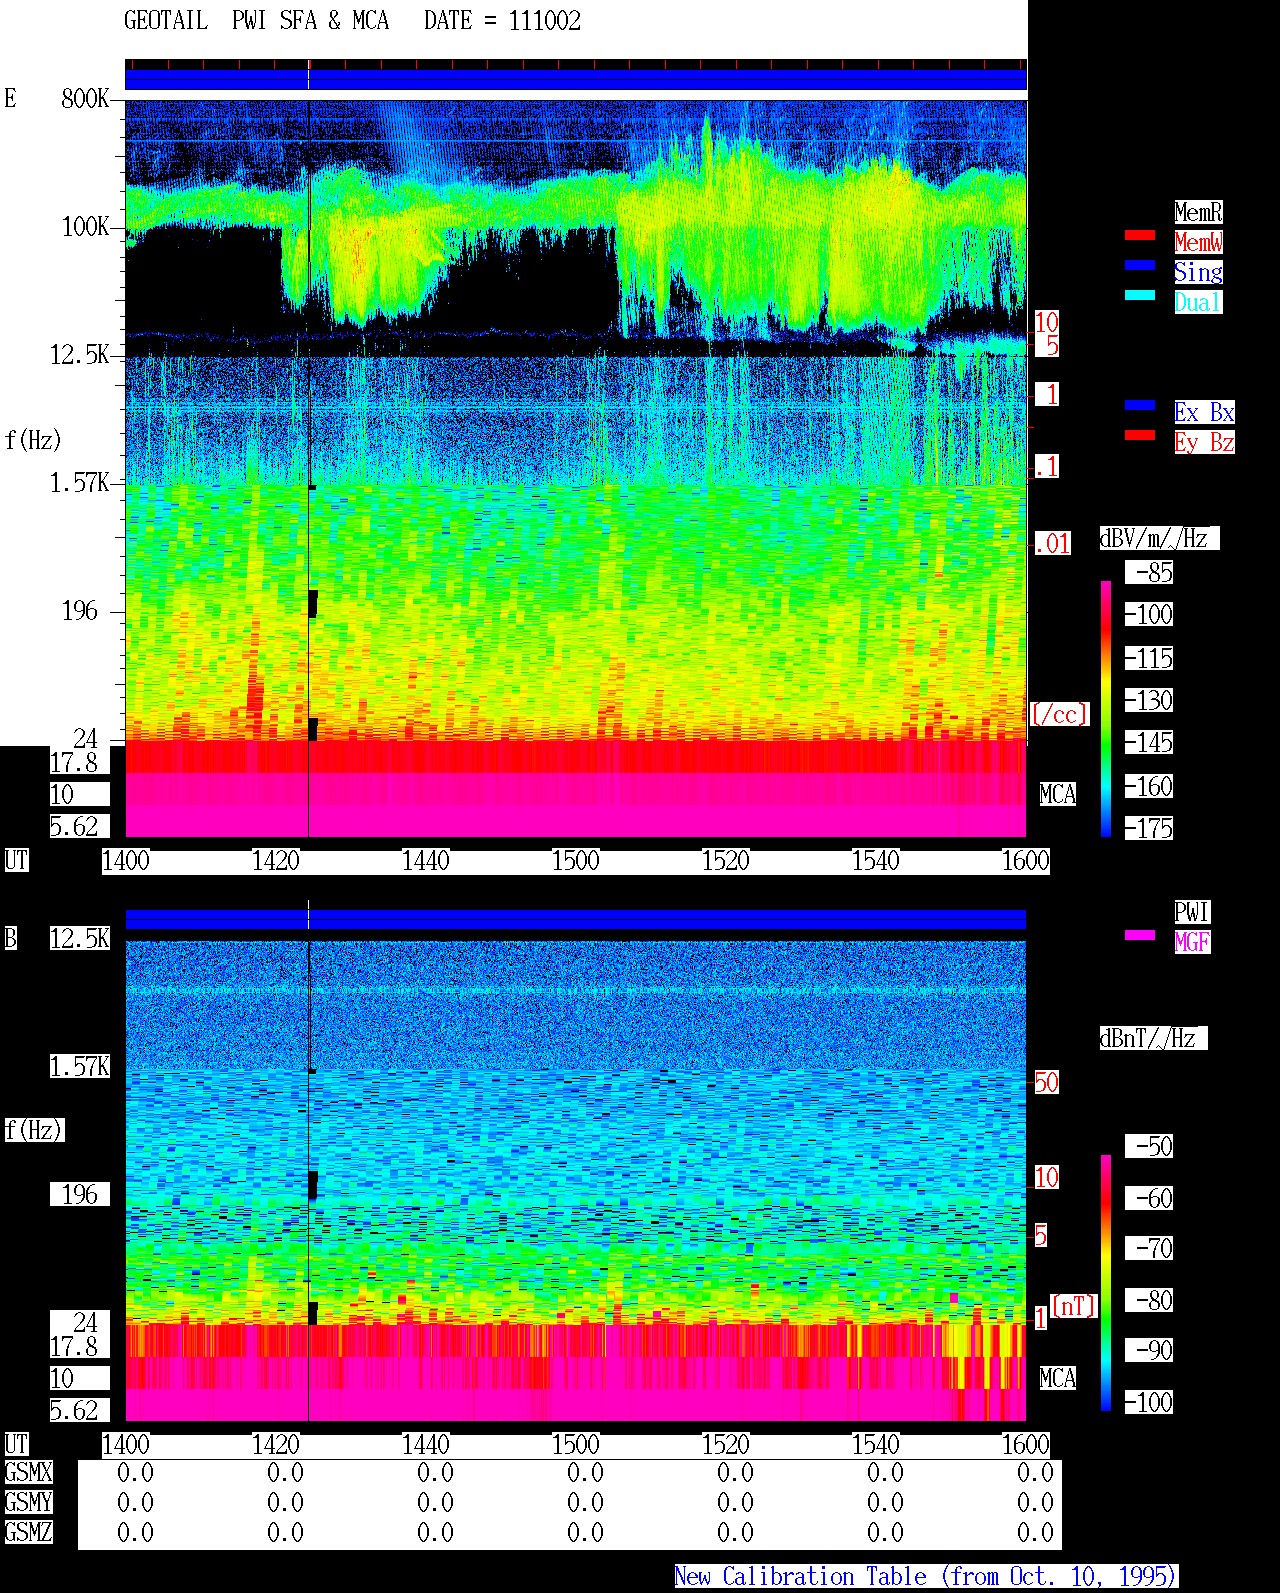Click the blue mode status bar above the E panel

[x=576, y=79]
